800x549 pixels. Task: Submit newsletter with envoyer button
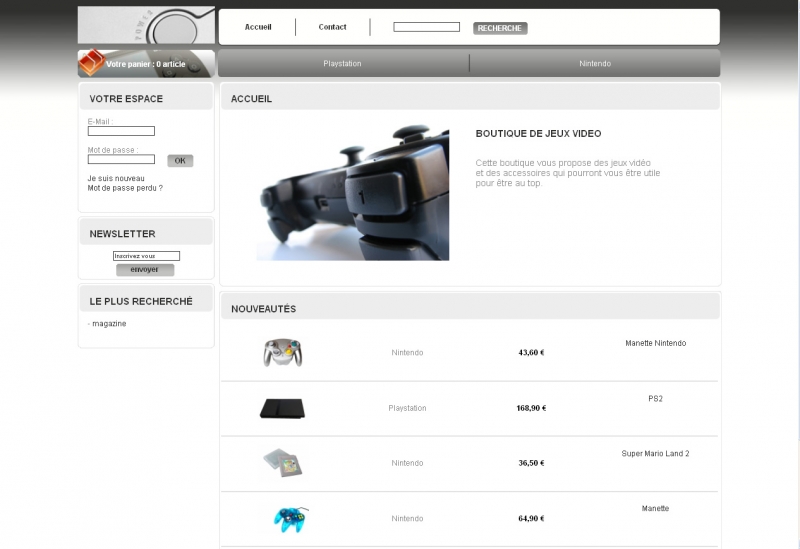pyautogui.click(x=145, y=270)
